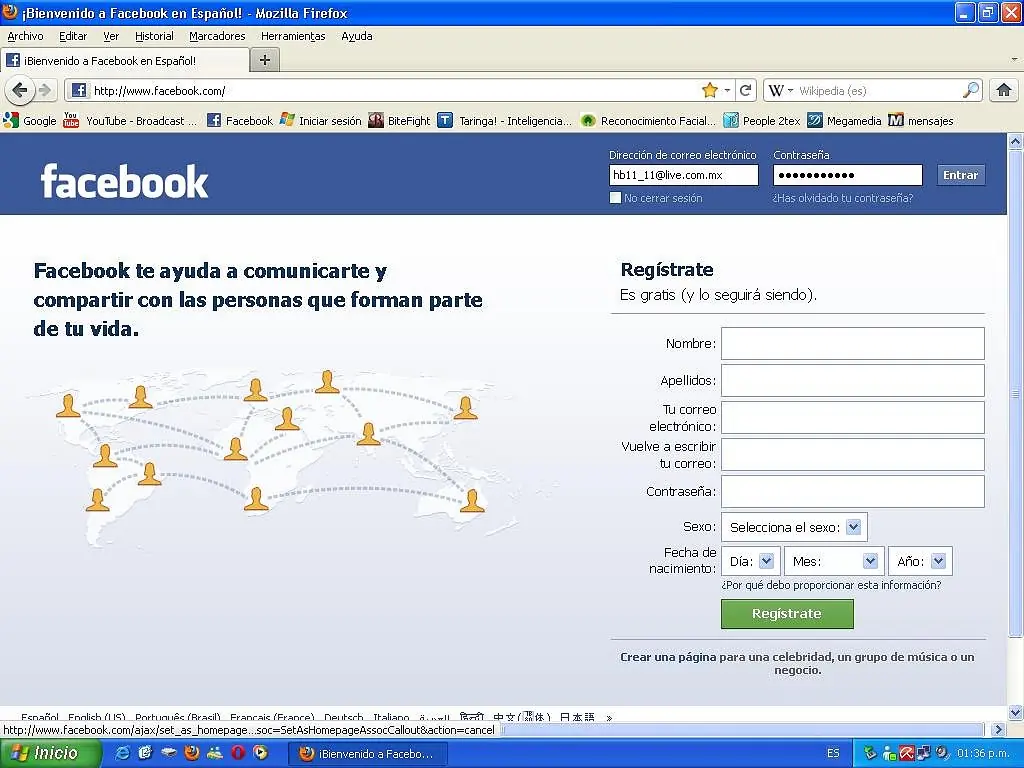Open the Día birth date dropdown
The height and width of the screenshot is (768, 1024).
pos(750,561)
